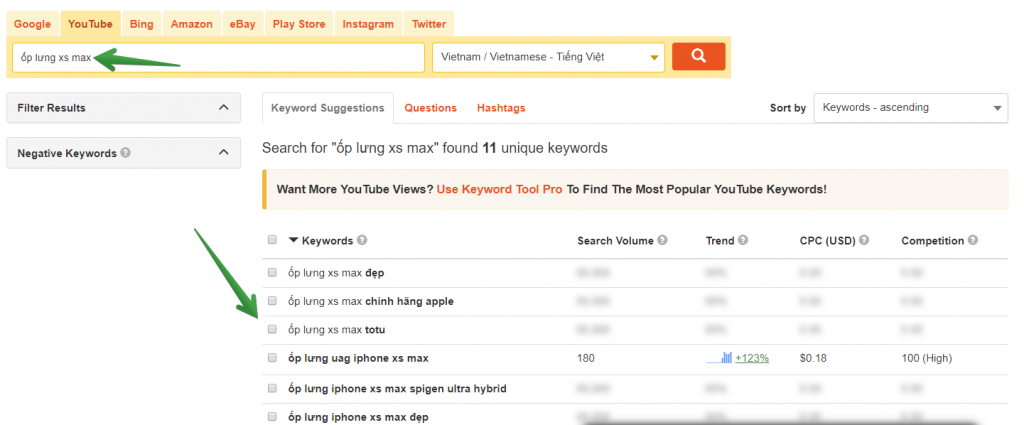Click keyword 'ốp lưng xs max chính hãng apple'
Image resolution: width=1024 pixels, height=425 pixels.
[371, 301]
